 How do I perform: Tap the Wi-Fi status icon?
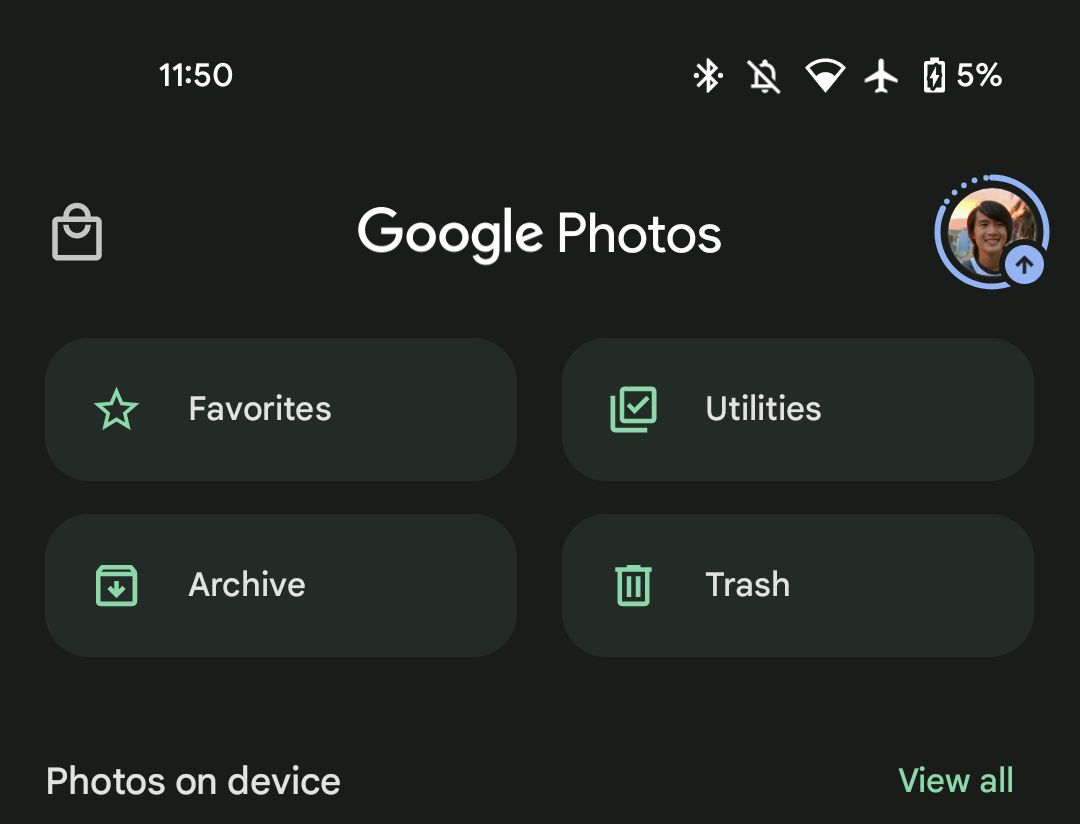pos(825,76)
